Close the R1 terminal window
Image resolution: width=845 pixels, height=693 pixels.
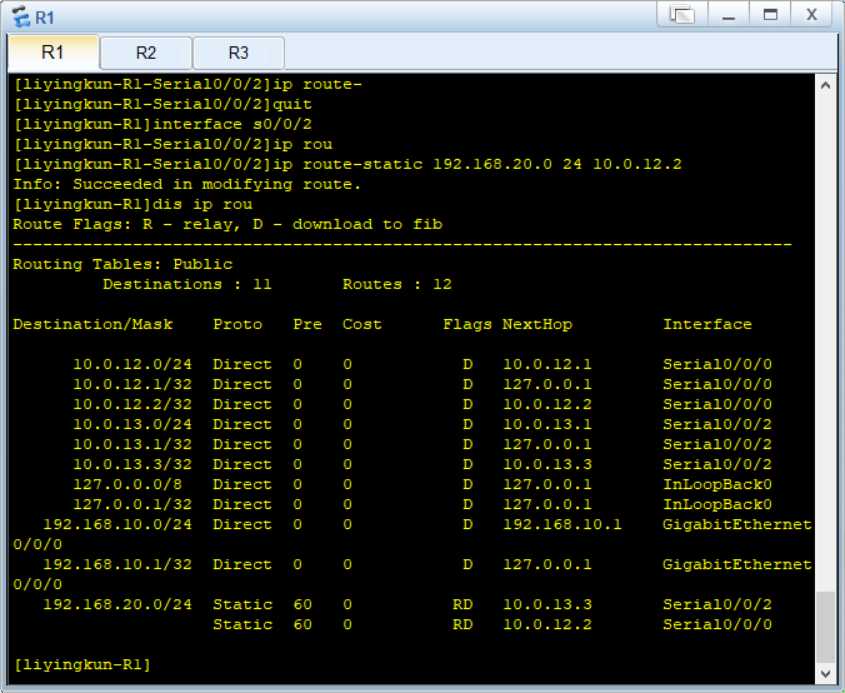[x=812, y=15]
